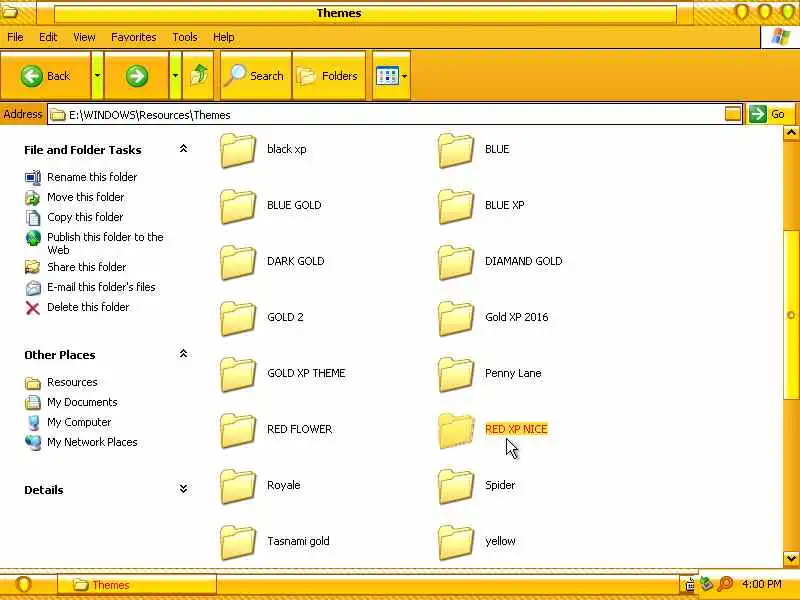Open the Search pane

point(256,76)
